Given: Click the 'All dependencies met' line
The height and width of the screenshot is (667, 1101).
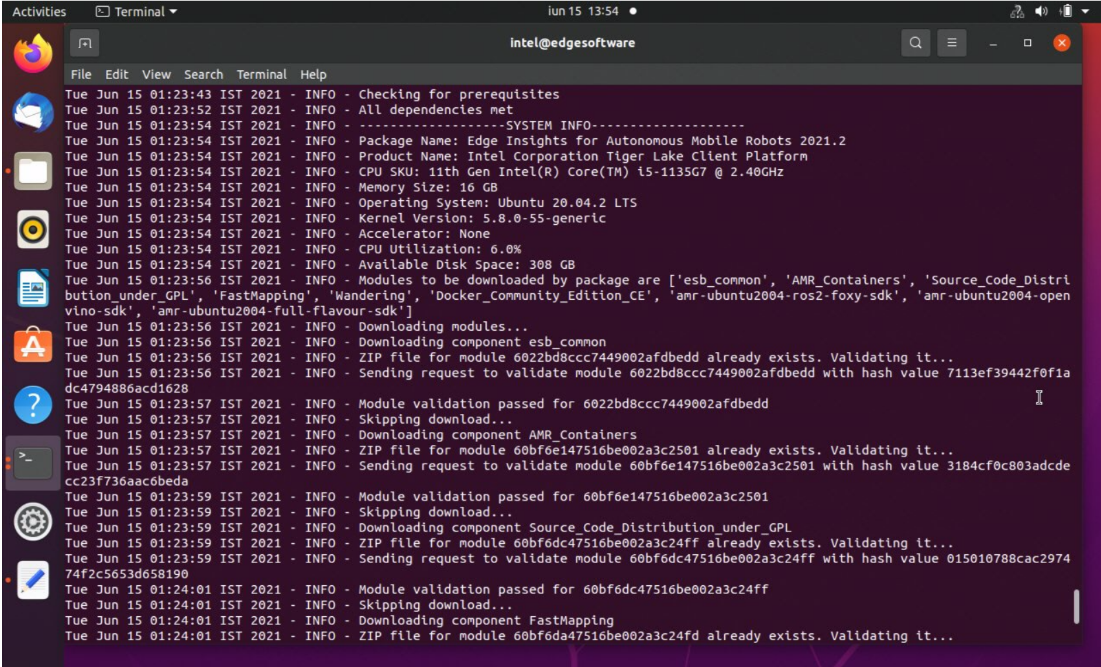Looking at the screenshot, I should tap(289, 110).
